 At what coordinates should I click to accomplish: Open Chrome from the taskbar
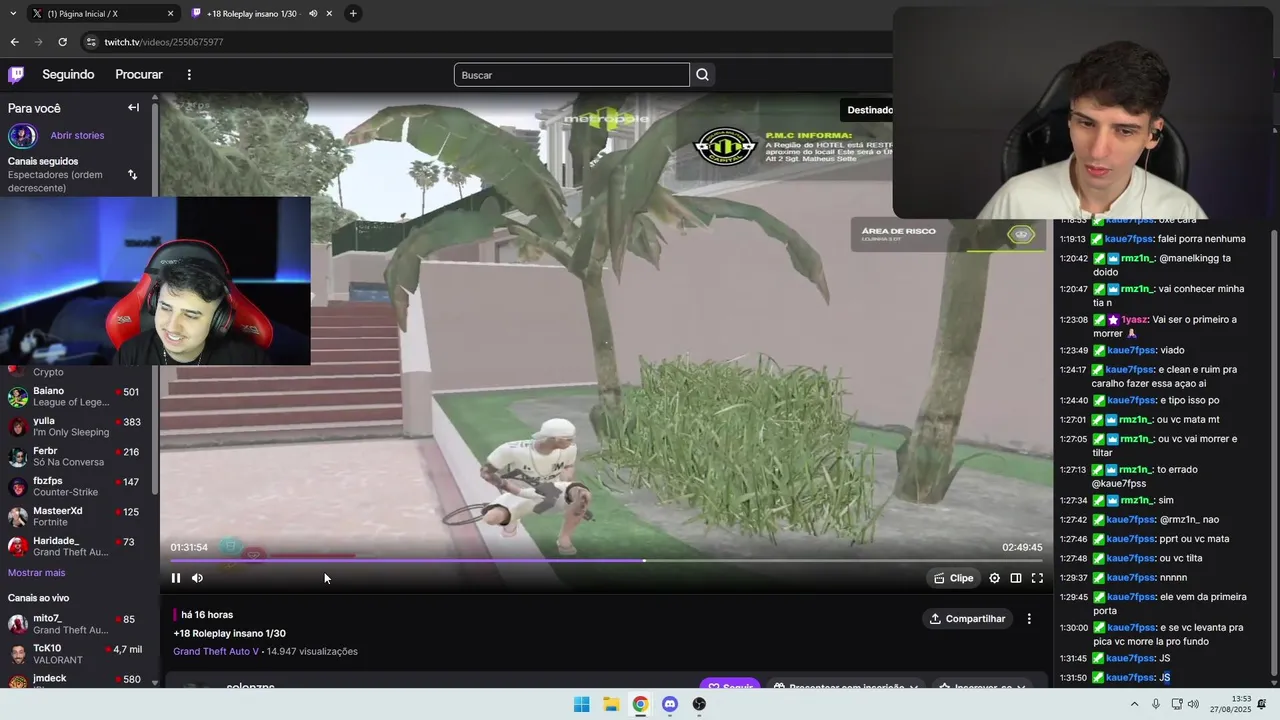click(640, 704)
